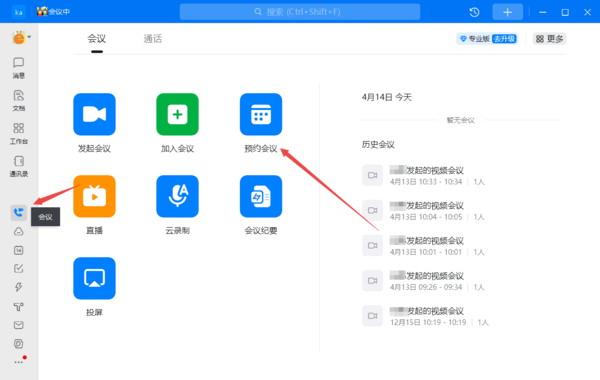Open the green 加入会议 join icon
The height and width of the screenshot is (380, 600).
(177, 114)
